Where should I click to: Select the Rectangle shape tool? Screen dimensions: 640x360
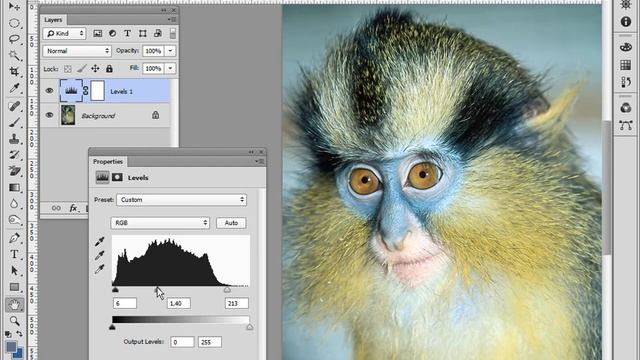14,287
